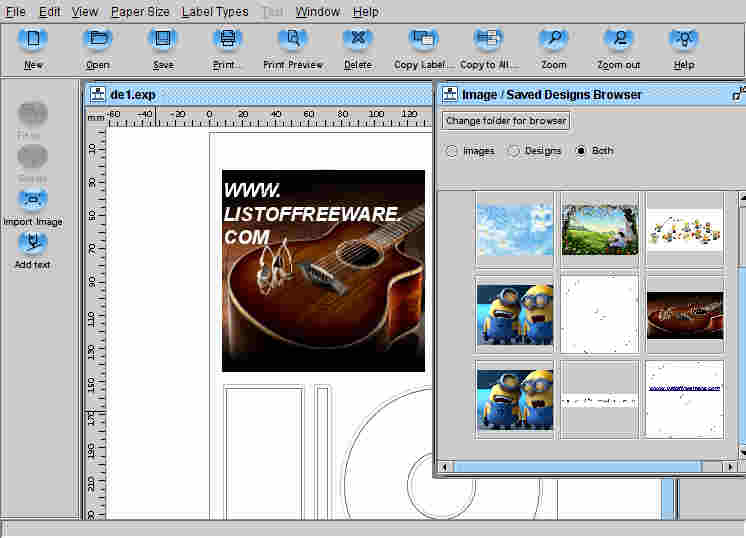This screenshot has height=538, width=746.
Task: Click the Zoom toolbar icon
Action: [553, 39]
